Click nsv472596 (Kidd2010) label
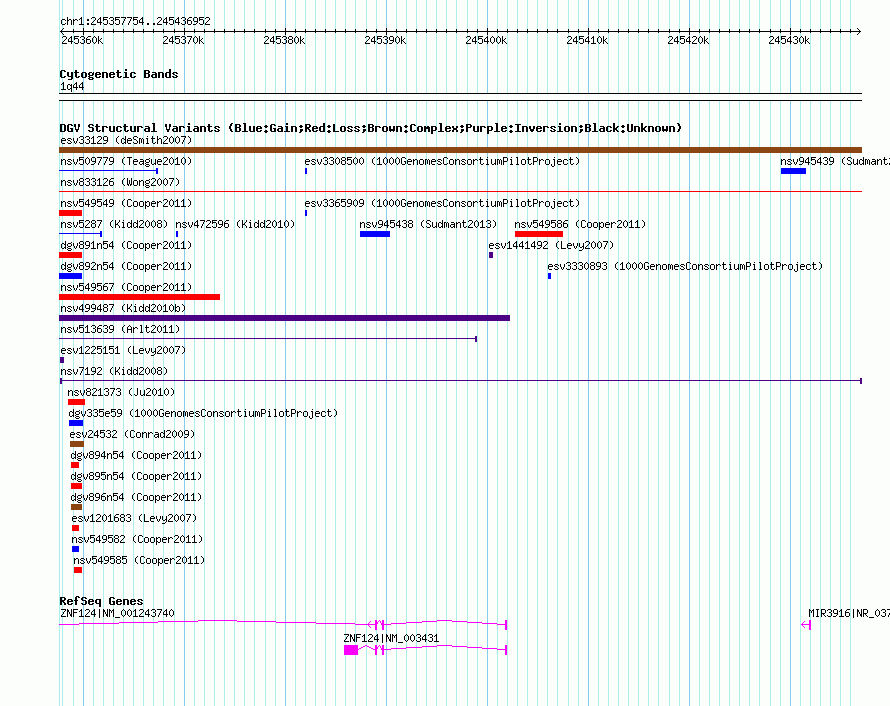Screen dimensions: 890x706 (235, 224)
